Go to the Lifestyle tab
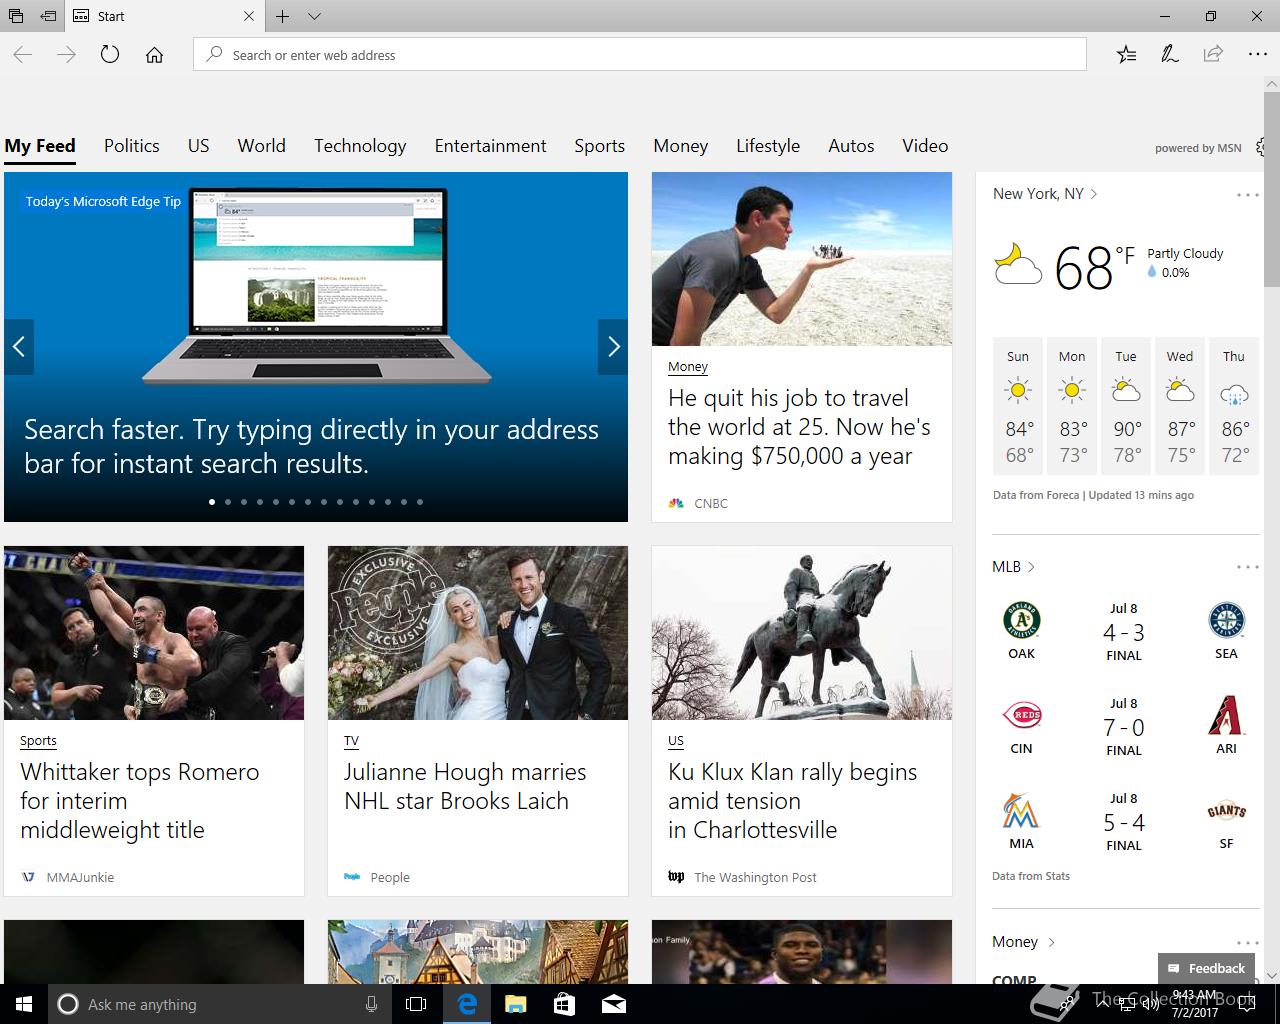 (x=768, y=146)
